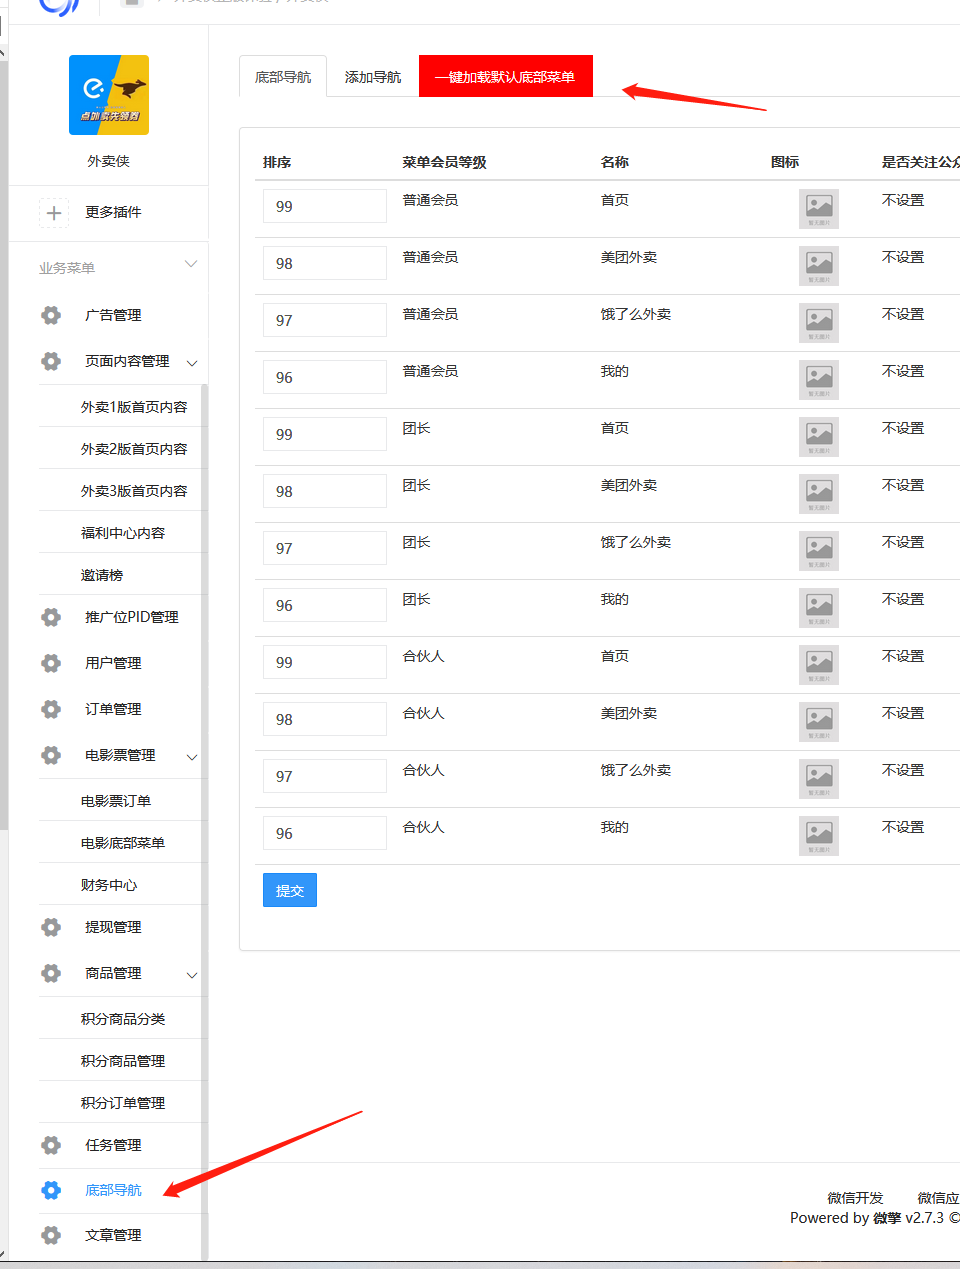The width and height of the screenshot is (960, 1269).
Task: Click the image icon in the 美团外卖 row
Action: pyautogui.click(x=818, y=266)
